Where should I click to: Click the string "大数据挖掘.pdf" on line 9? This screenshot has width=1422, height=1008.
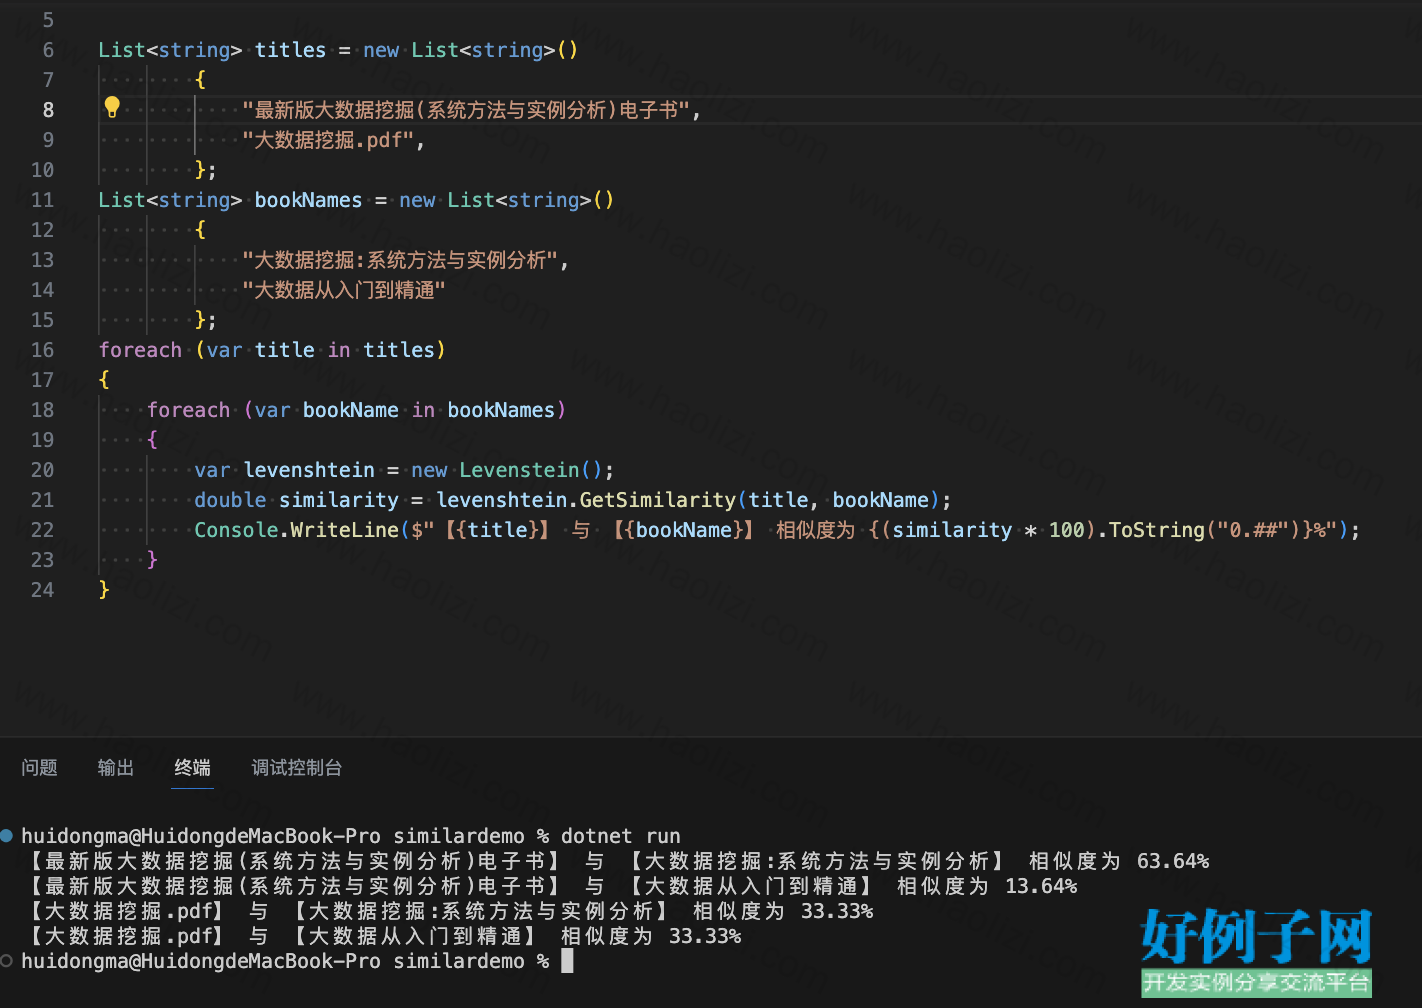[328, 140]
